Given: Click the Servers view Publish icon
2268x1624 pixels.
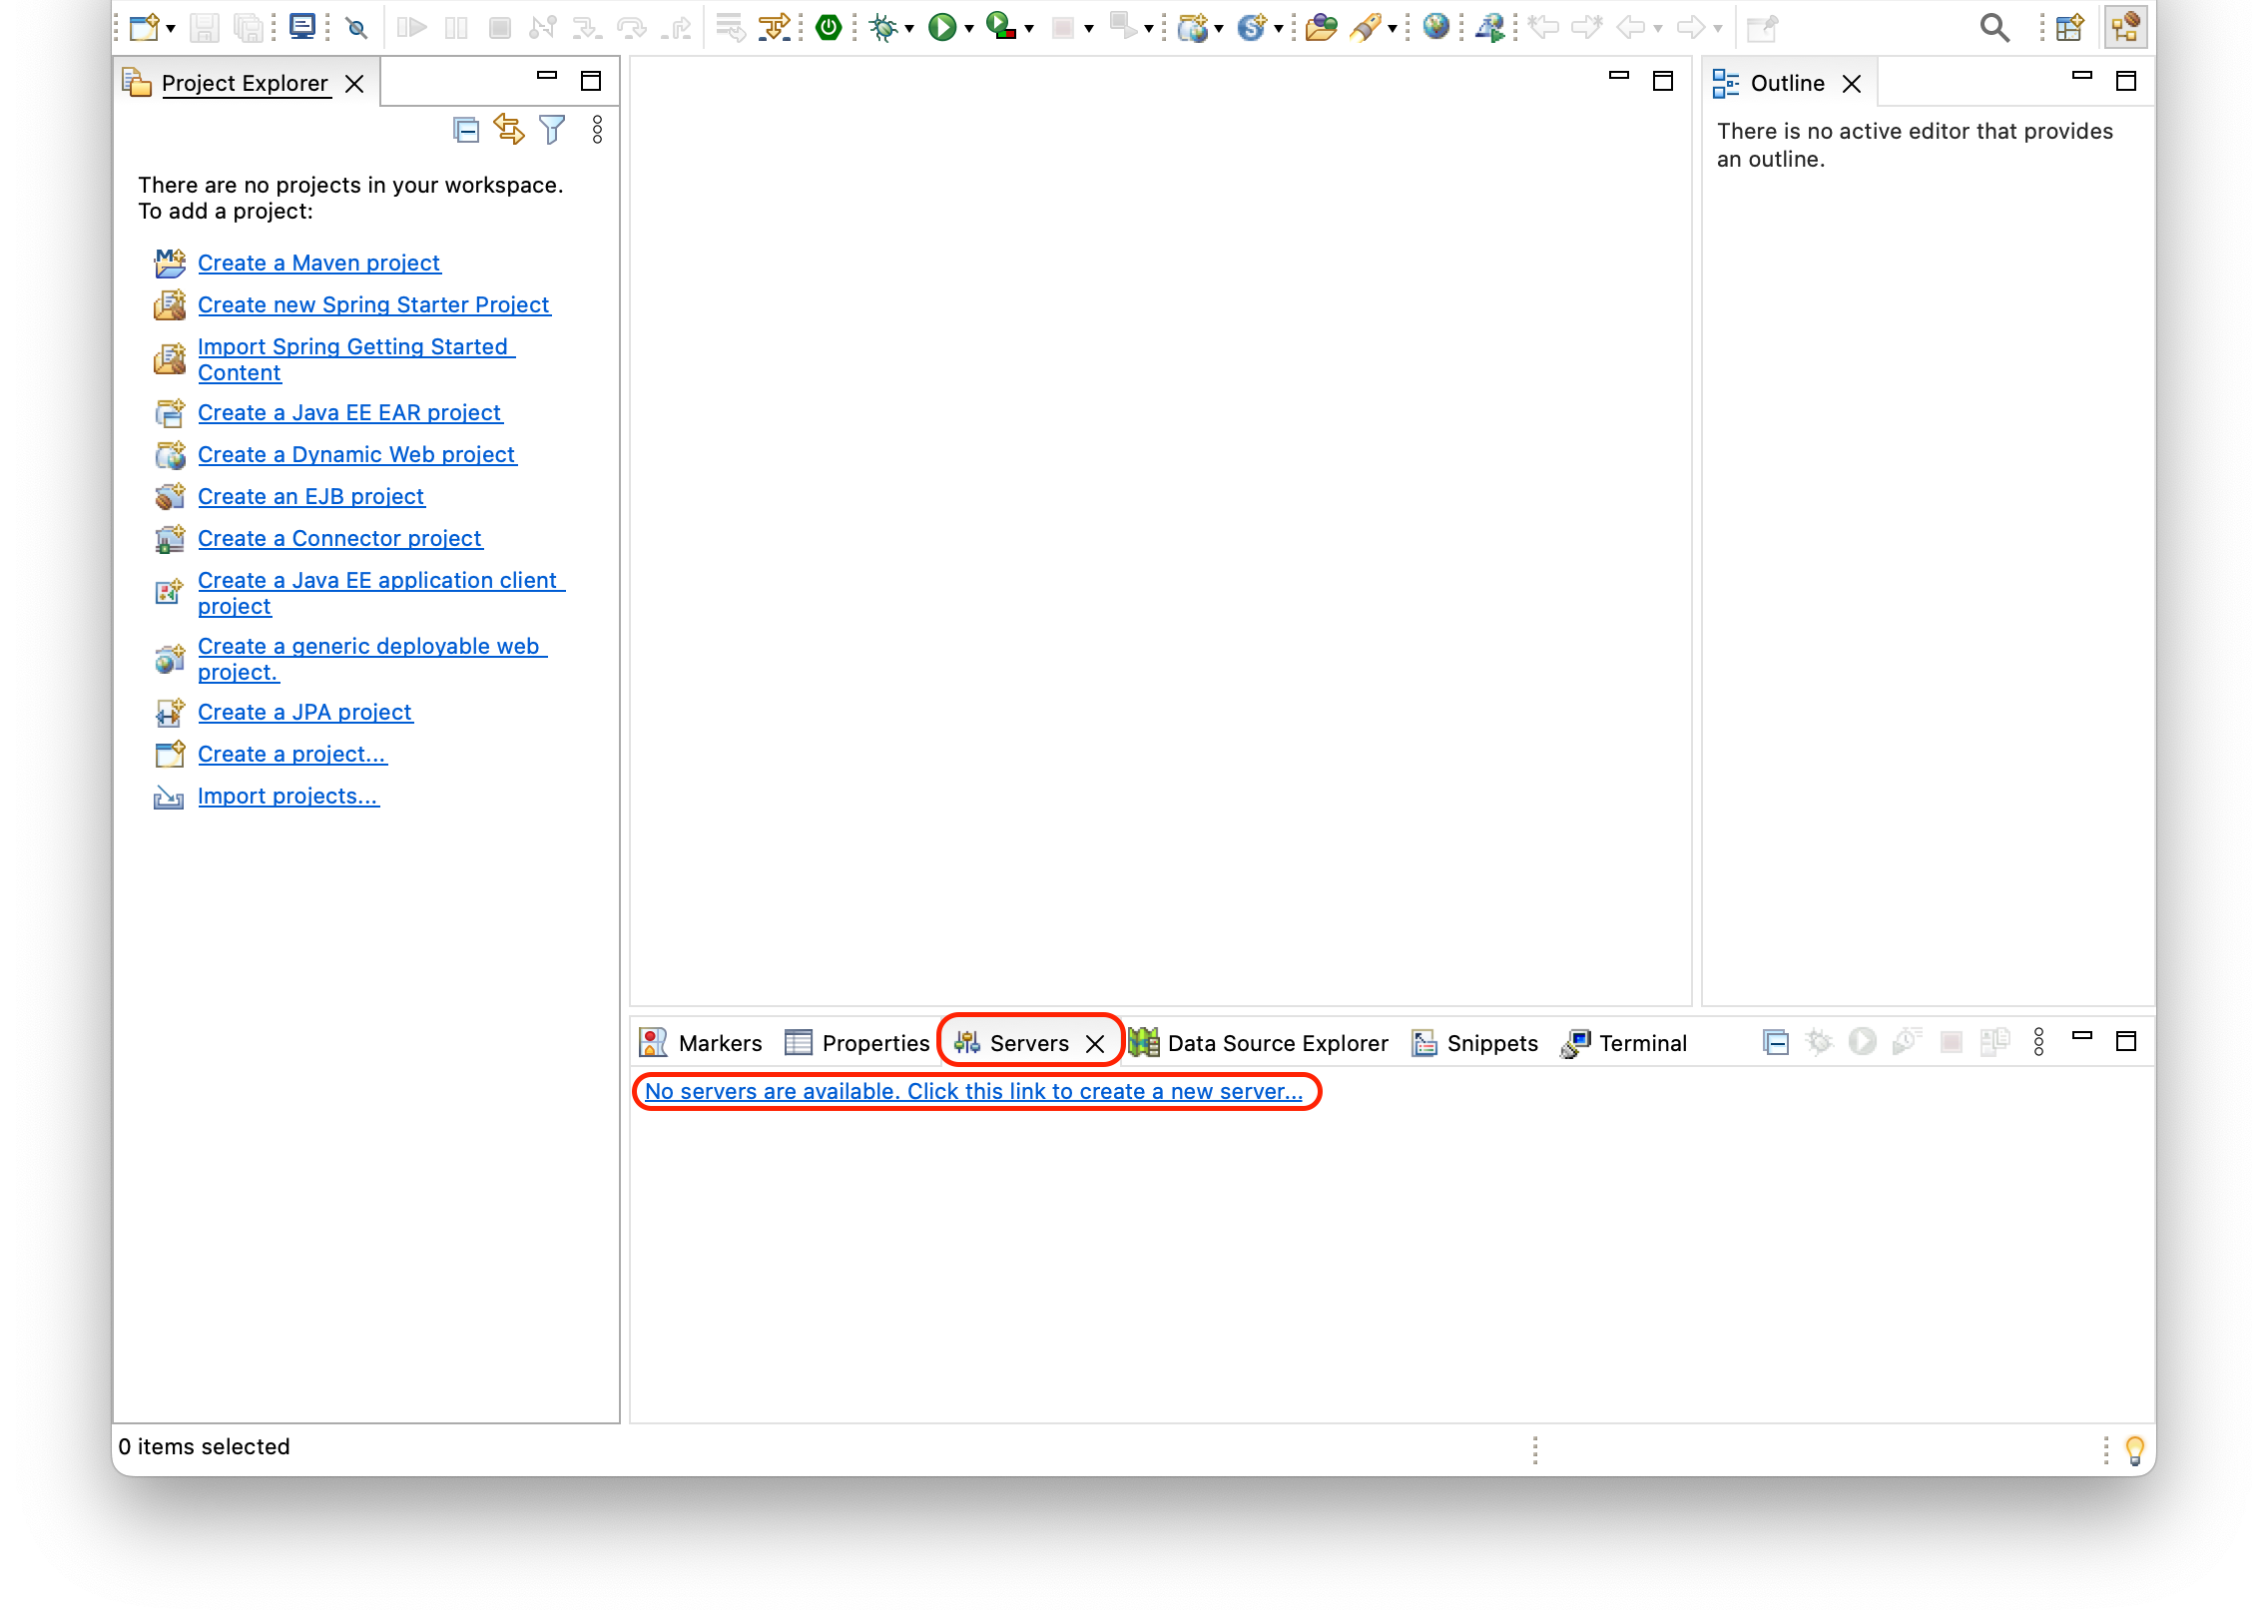Looking at the screenshot, I should pyautogui.click(x=1994, y=1043).
